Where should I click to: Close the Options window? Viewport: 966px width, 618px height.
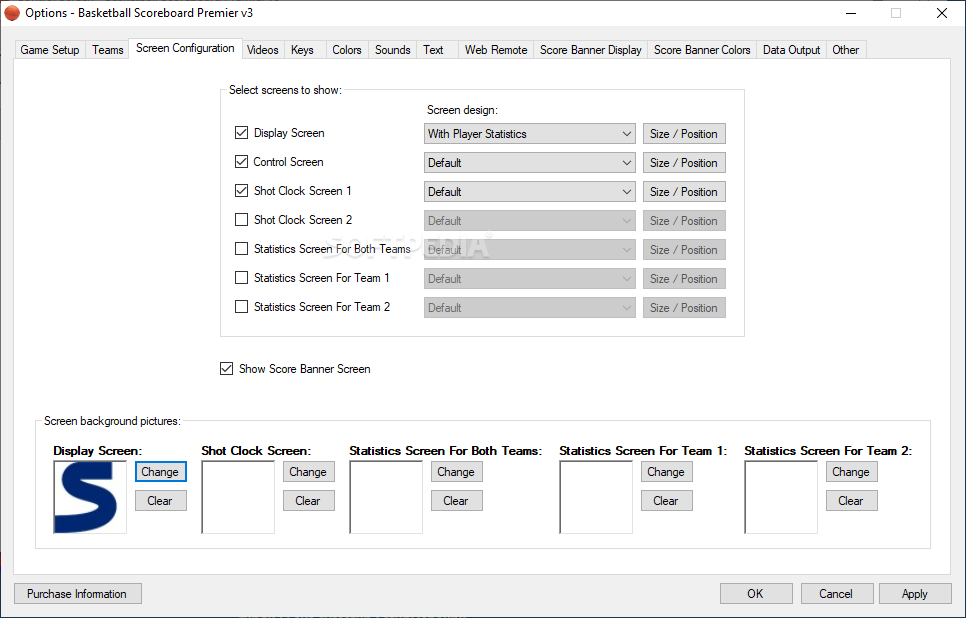pos(942,13)
